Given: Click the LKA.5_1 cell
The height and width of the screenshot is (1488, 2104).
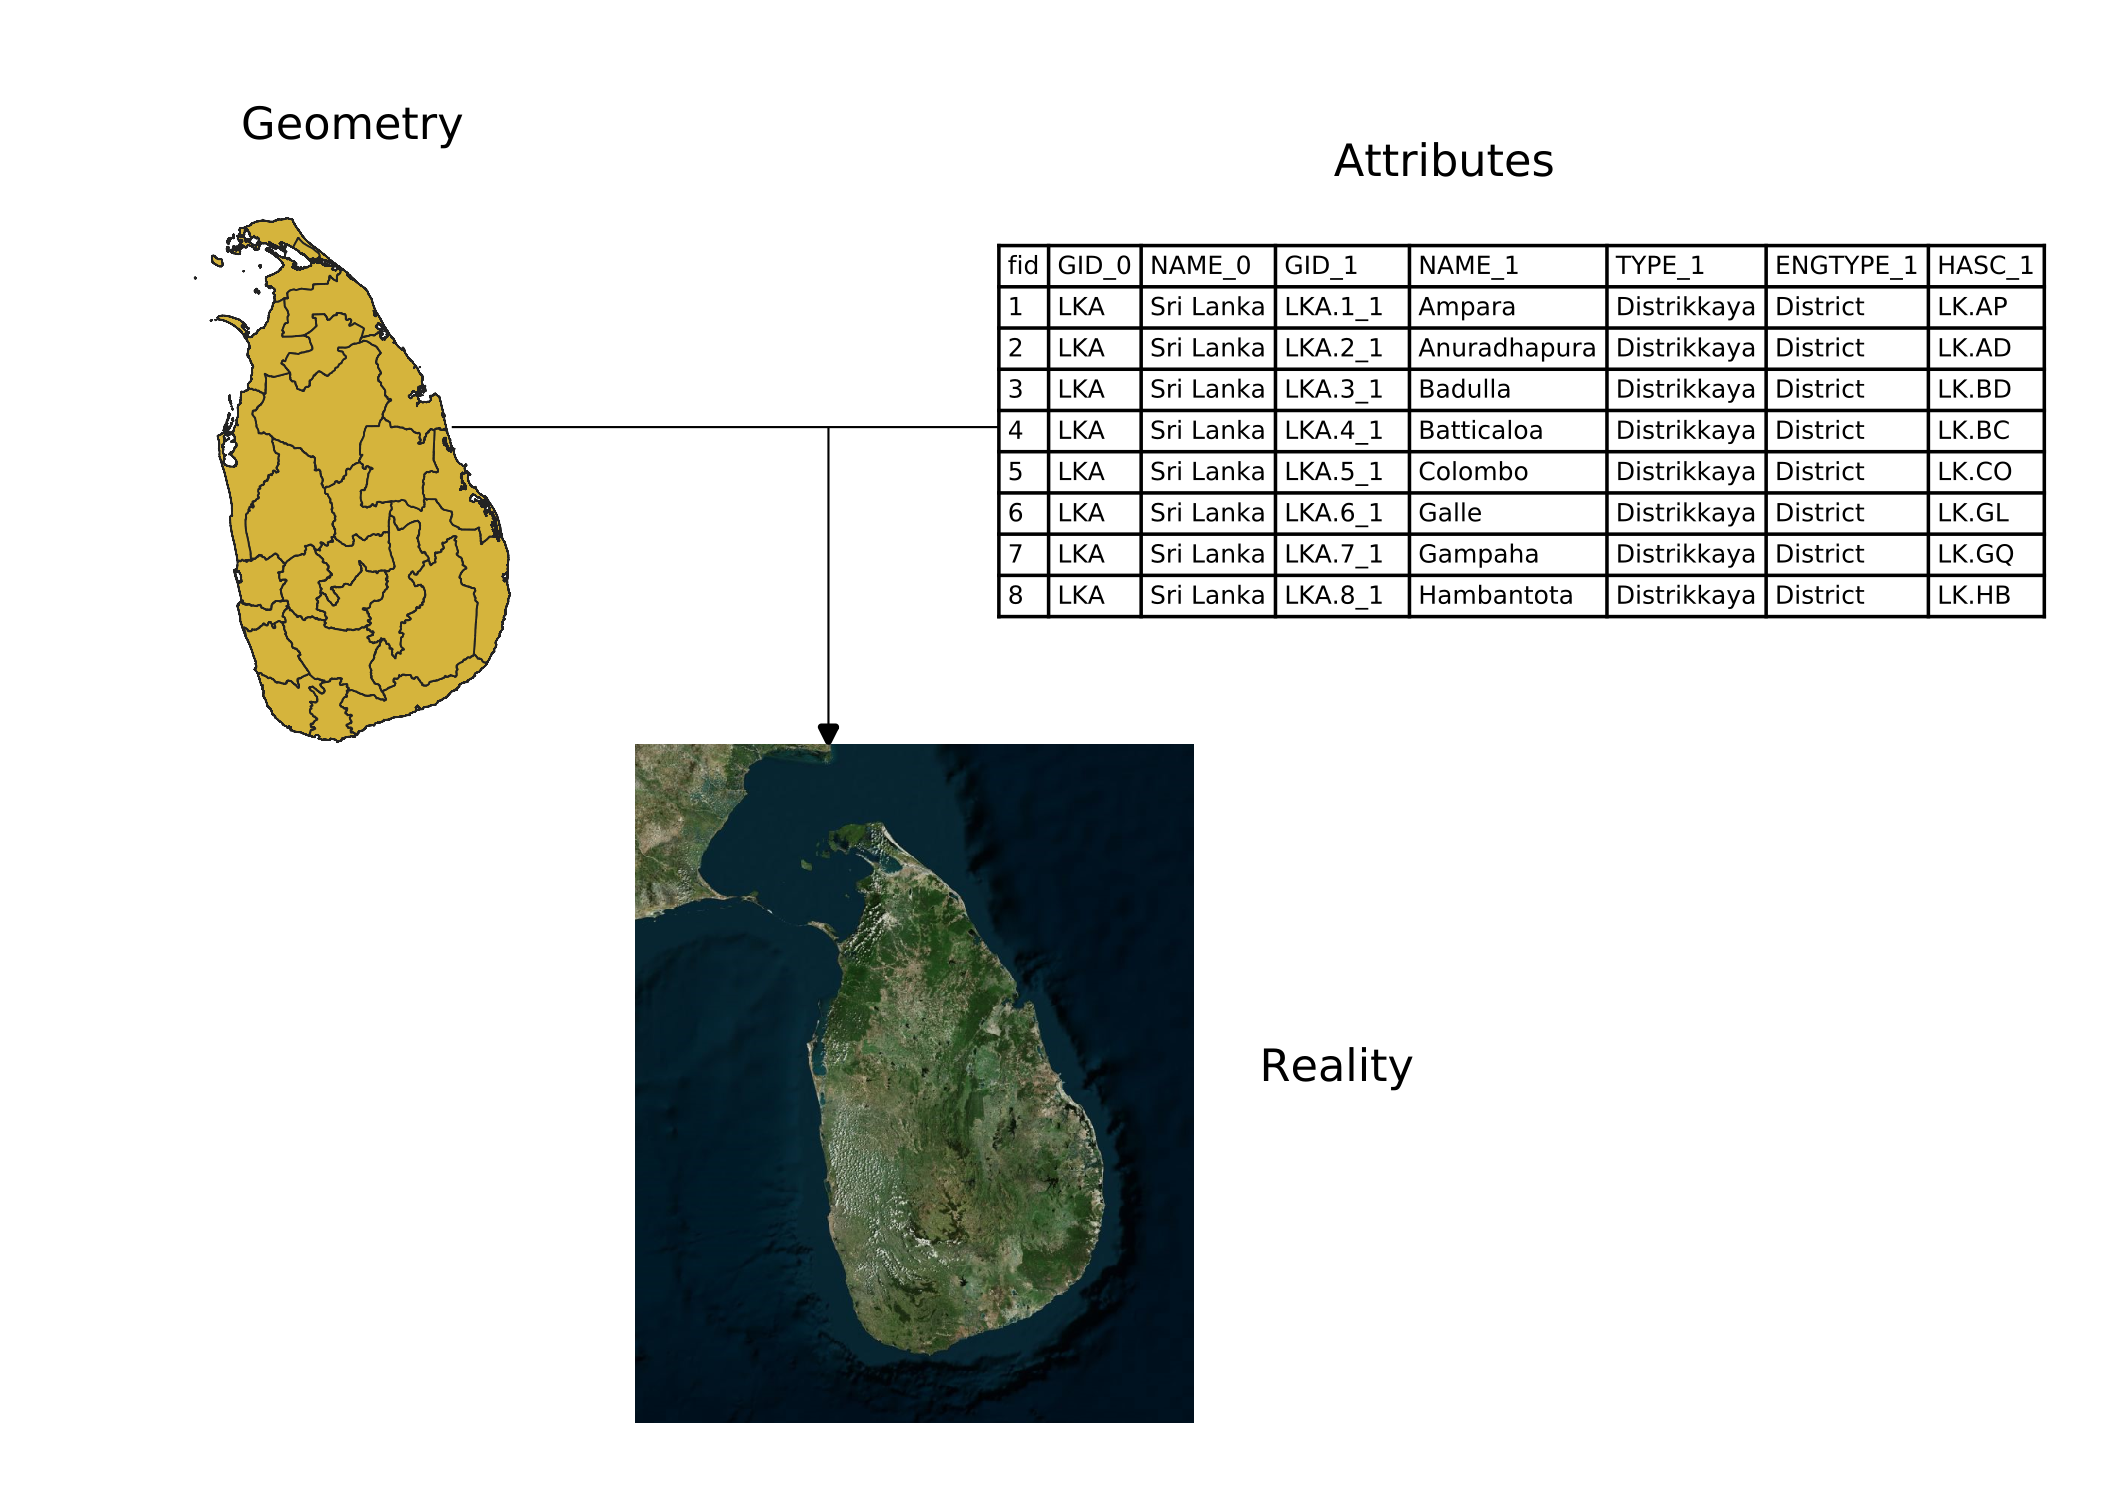Looking at the screenshot, I should coord(1342,472).
